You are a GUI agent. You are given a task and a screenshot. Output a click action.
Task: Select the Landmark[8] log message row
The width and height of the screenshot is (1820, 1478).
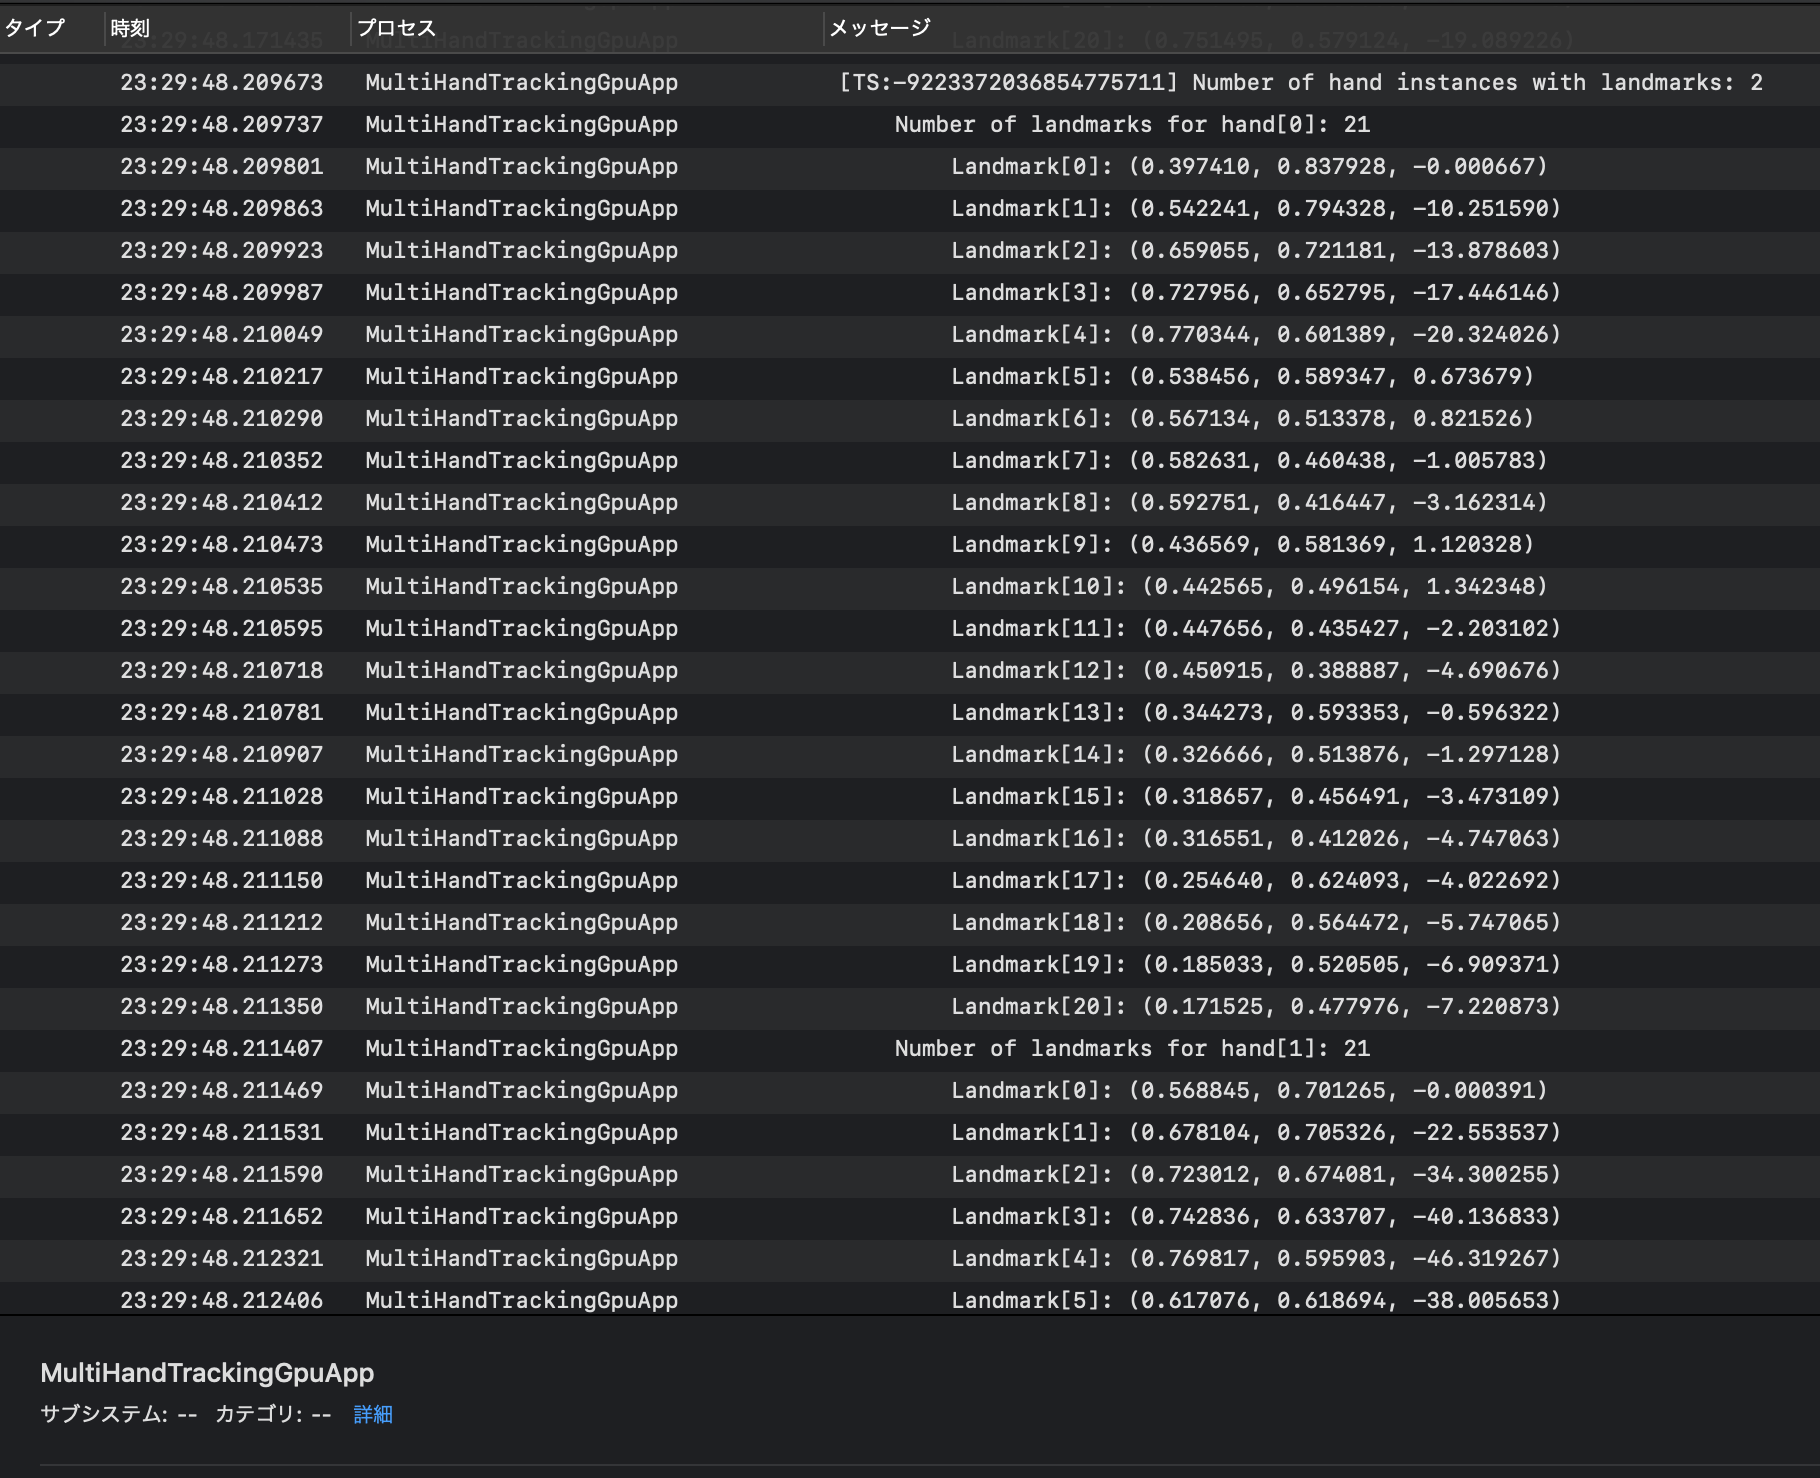pos(1248,503)
